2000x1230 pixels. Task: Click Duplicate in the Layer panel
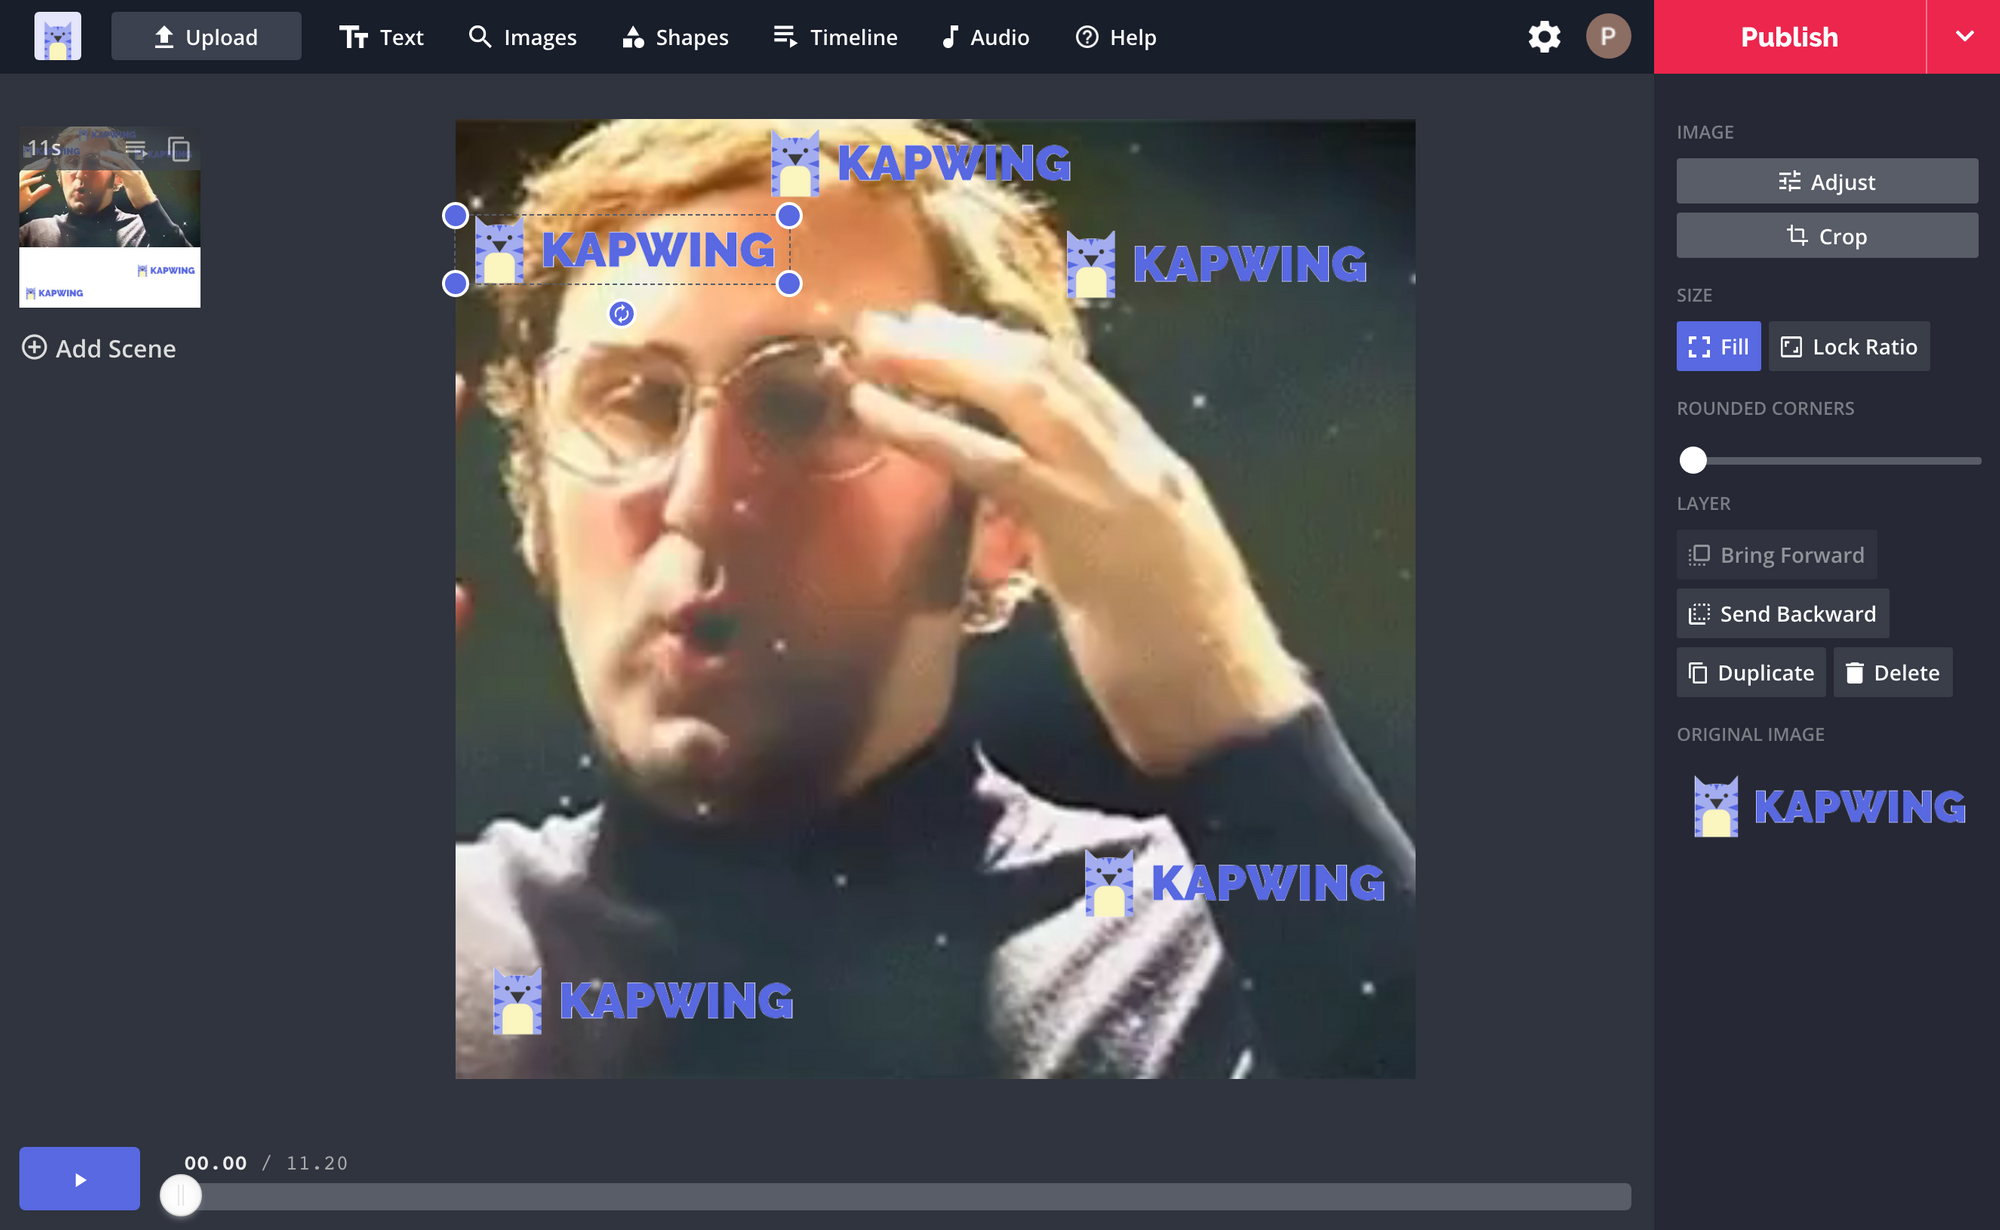(x=1751, y=673)
